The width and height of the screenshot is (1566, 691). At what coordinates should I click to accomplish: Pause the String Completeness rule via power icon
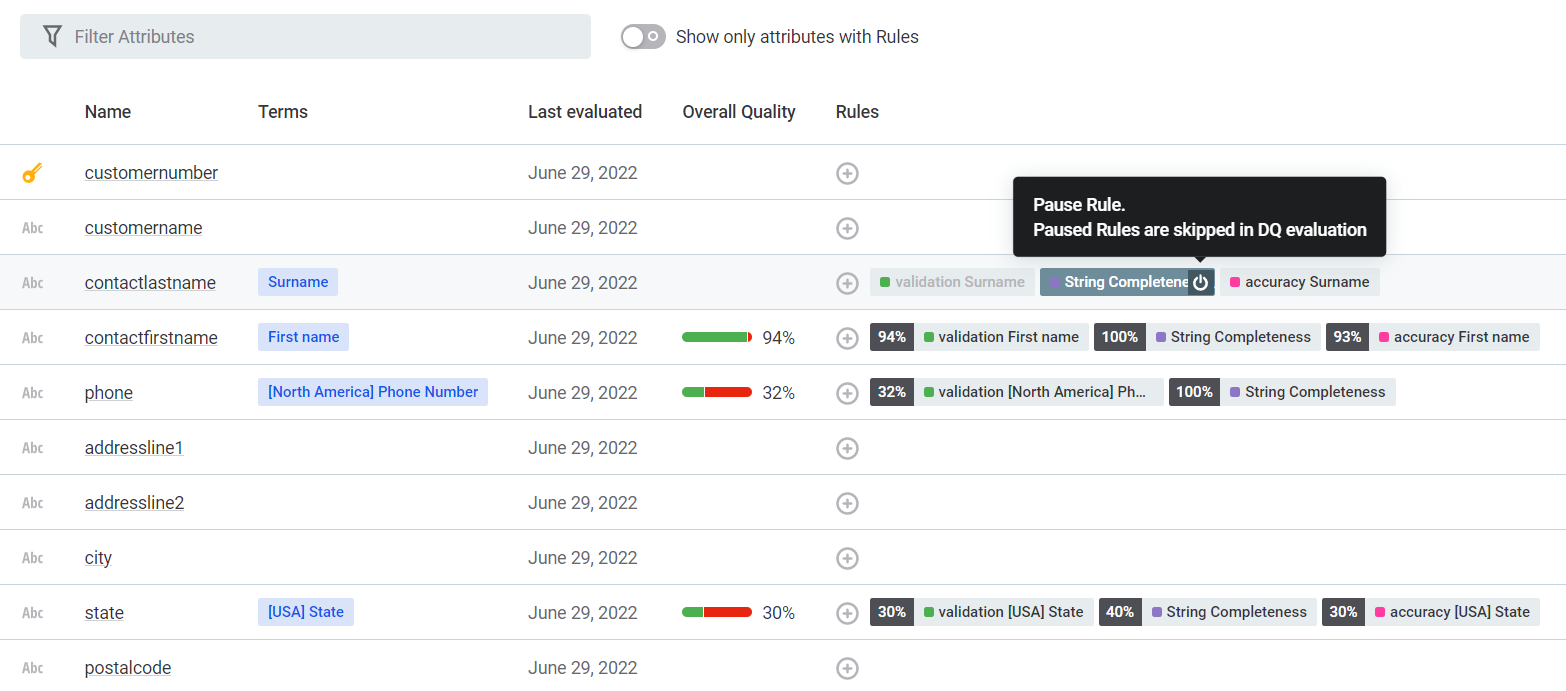[1201, 283]
